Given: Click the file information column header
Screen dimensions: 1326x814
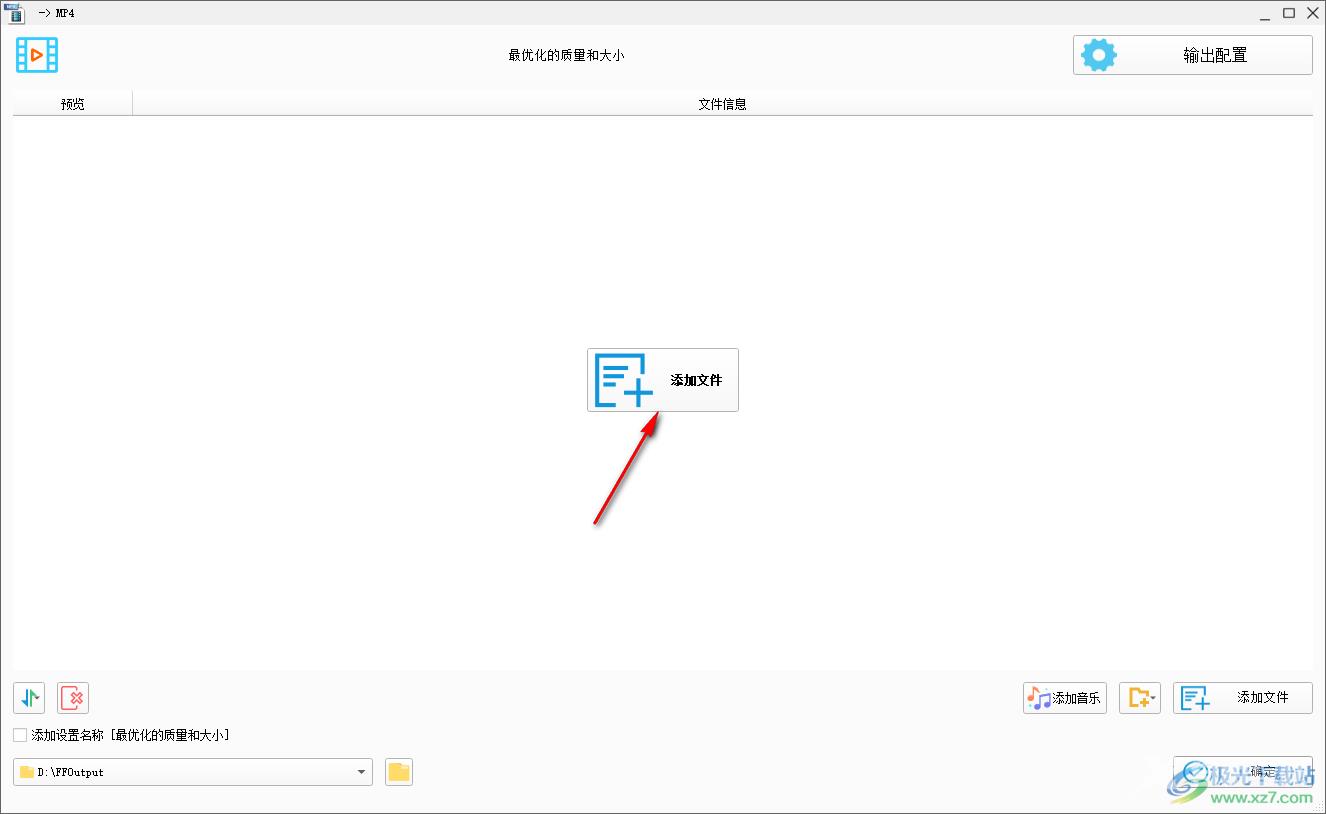Looking at the screenshot, I should (722, 103).
